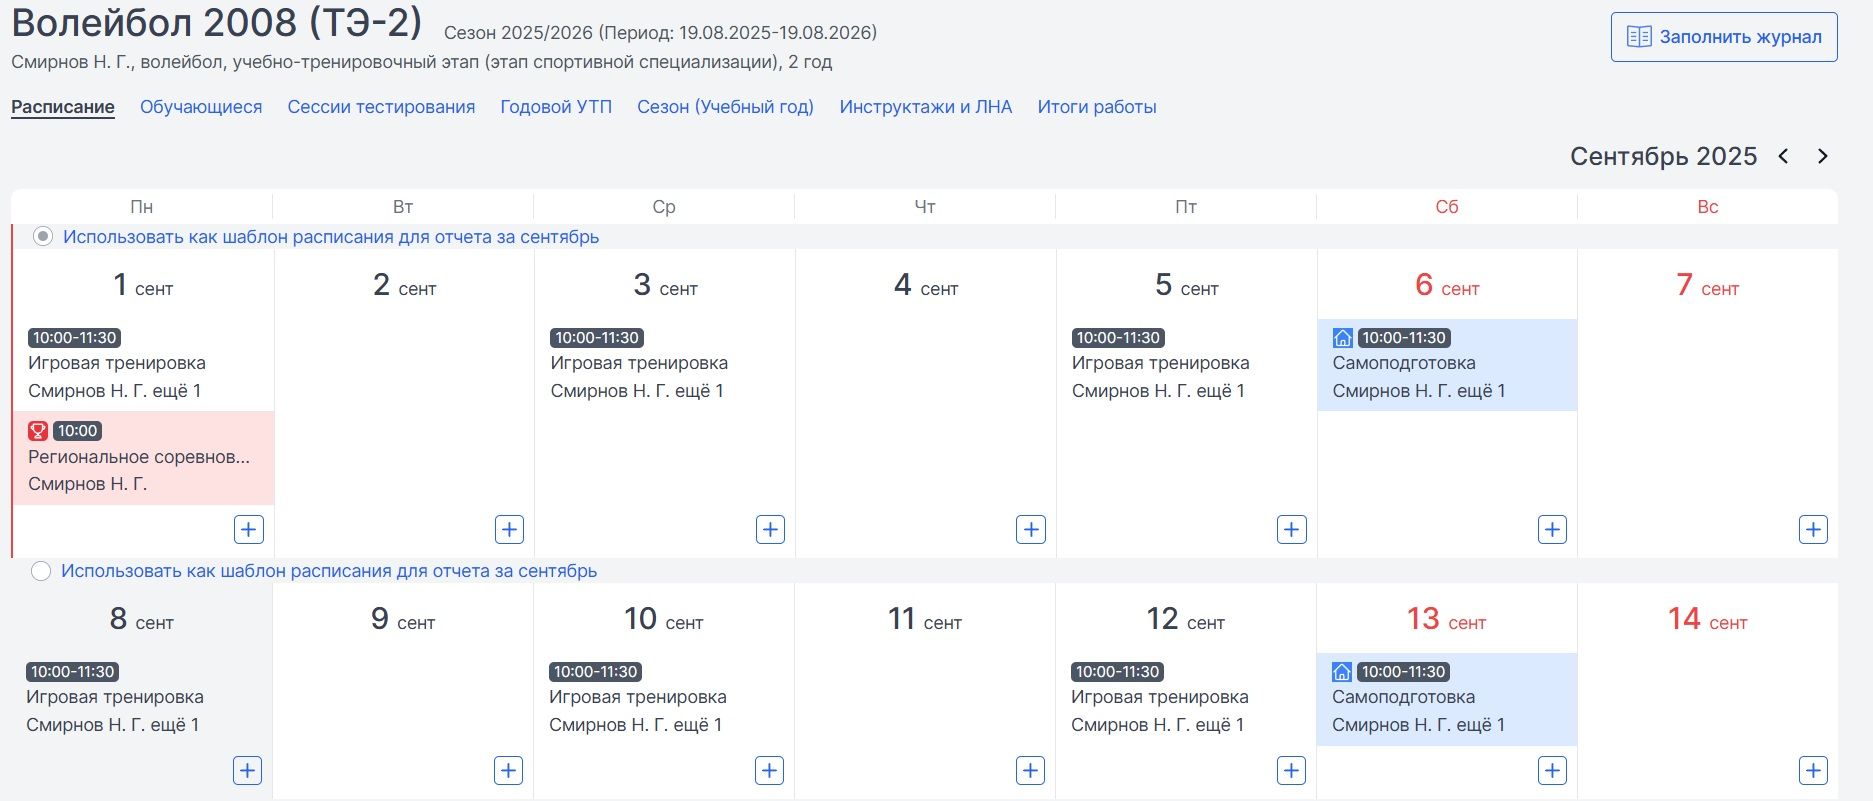Add event on 7 сент cell
Image resolution: width=1873 pixels, height=801 pixels.
coord(1813,529)
